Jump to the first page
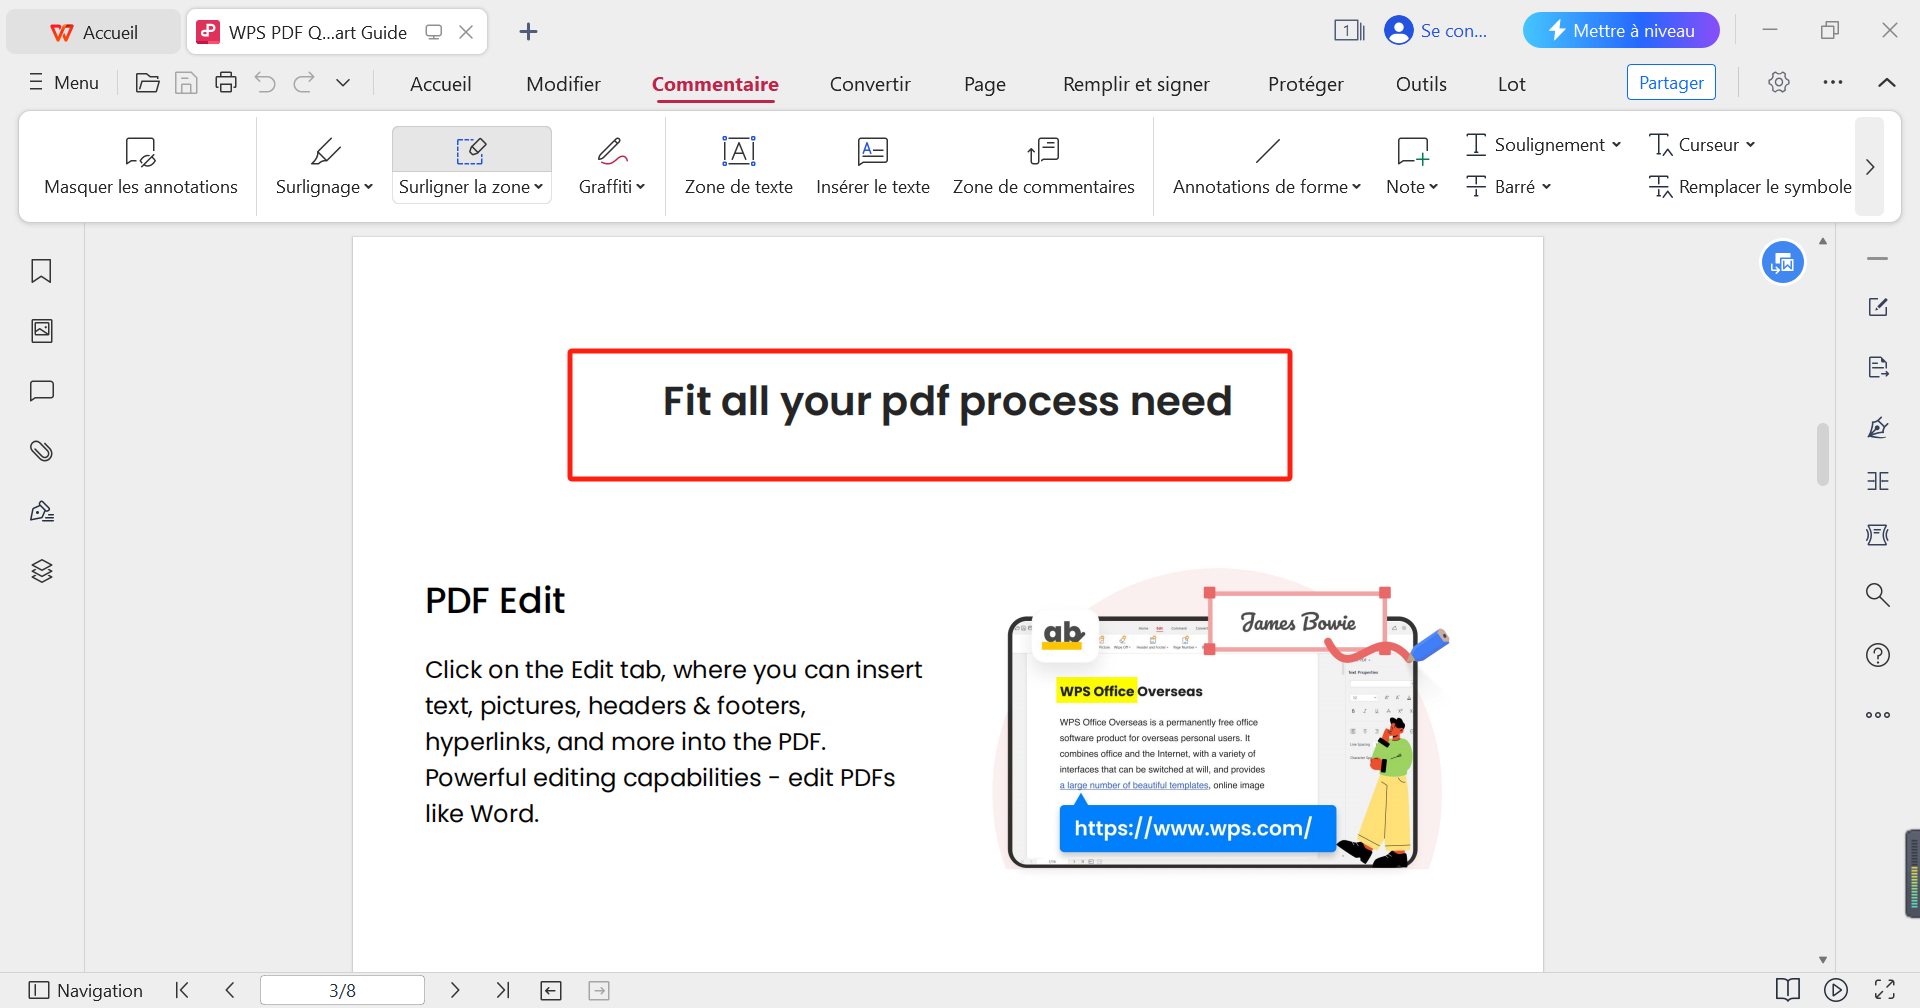Viewport: 1920px width, 1008px height. 182,990
